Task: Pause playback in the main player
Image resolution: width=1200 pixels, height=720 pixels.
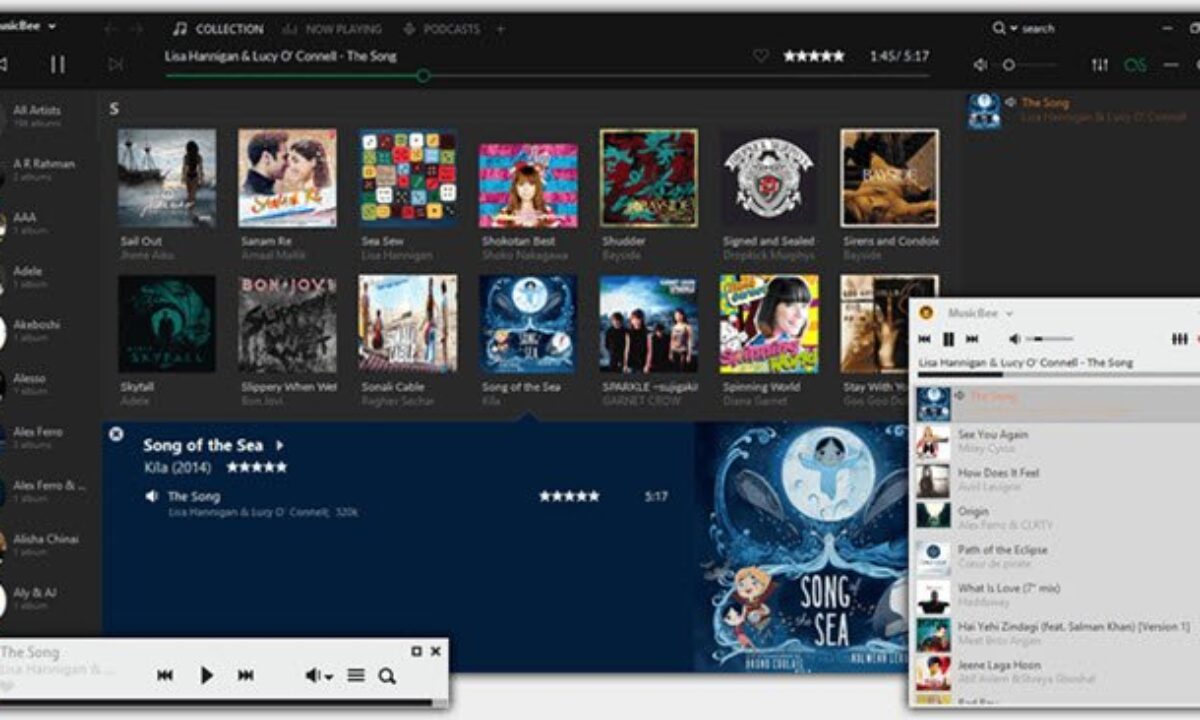Action: click(x=58, y=64)
